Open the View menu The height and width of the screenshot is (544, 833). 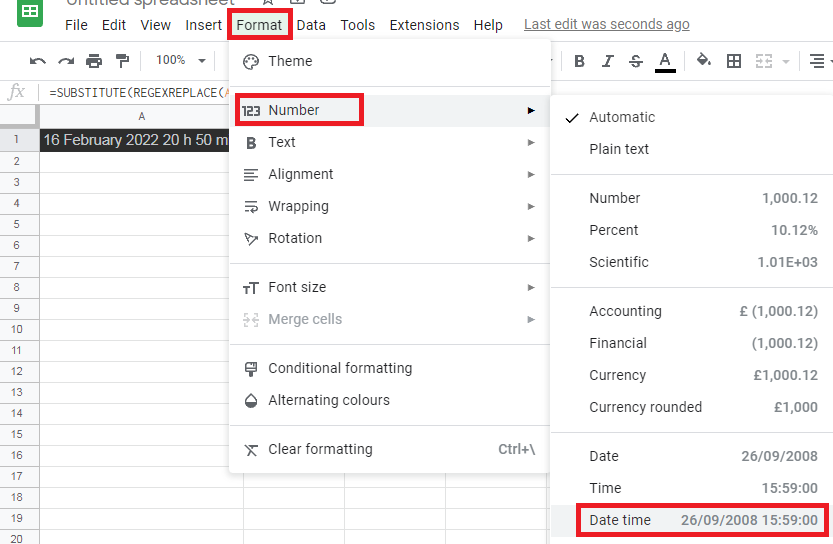(x=156, y=25)
